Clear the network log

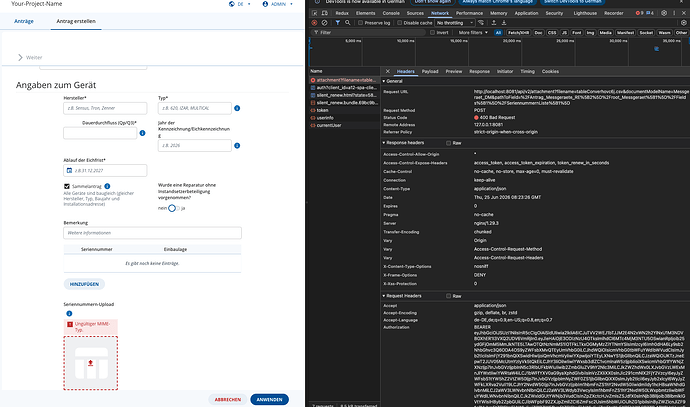(x=324, y=23)
